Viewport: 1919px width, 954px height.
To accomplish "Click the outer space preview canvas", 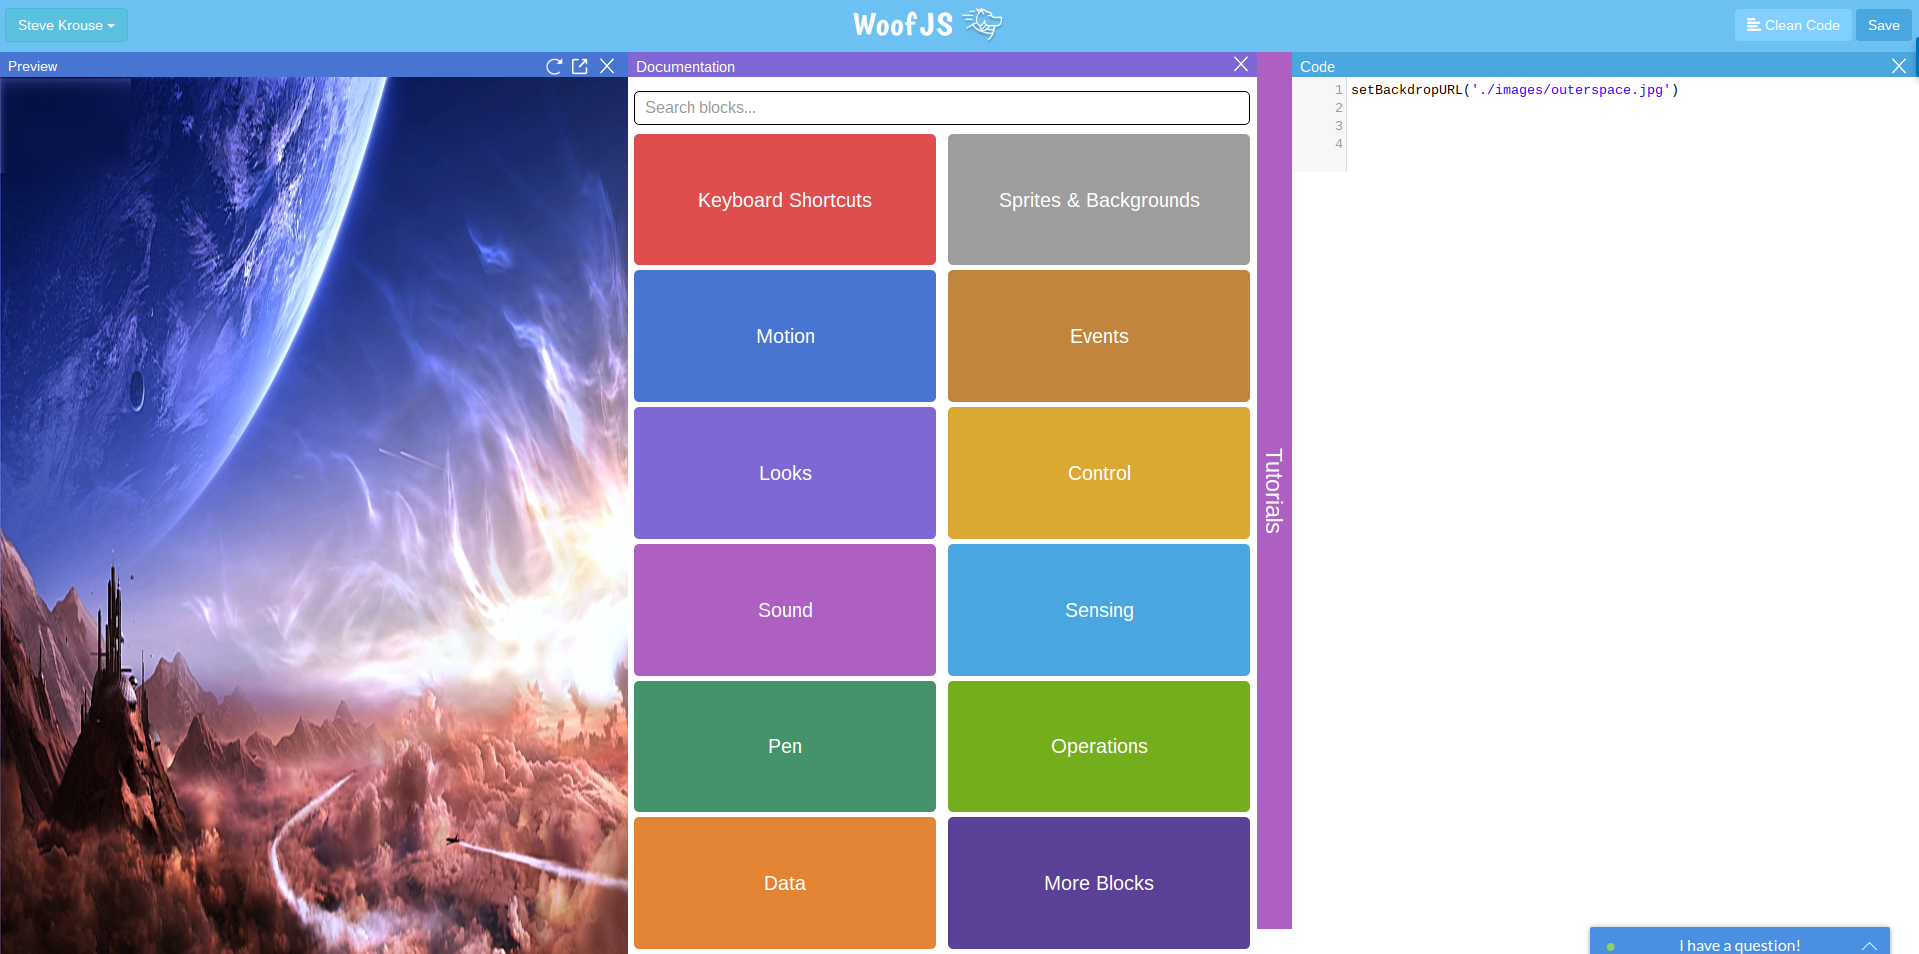I will coord(314,515).
